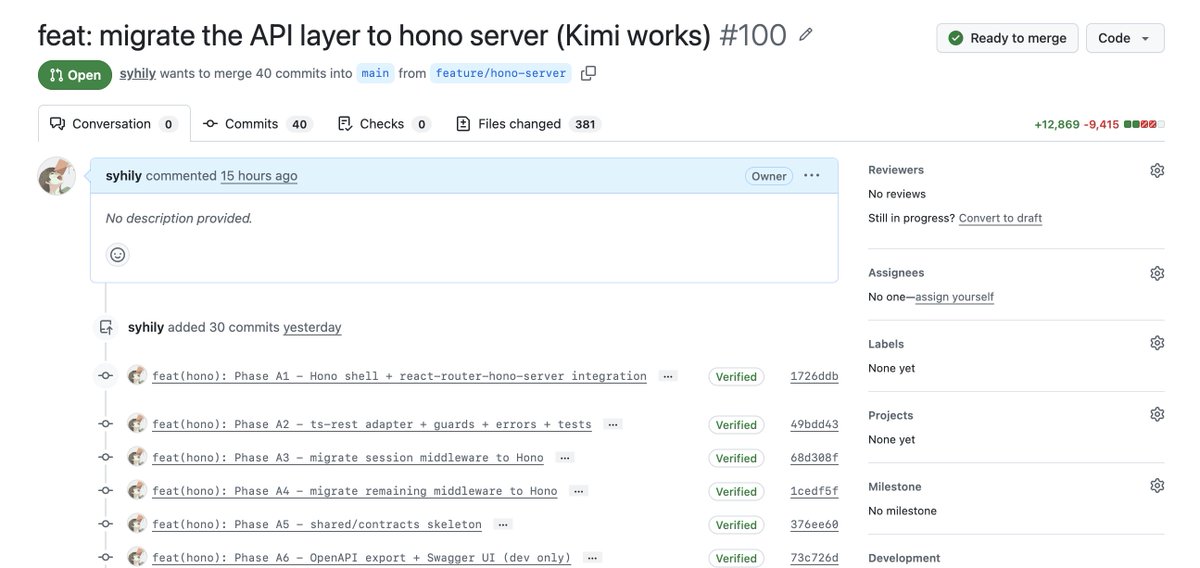Click the avatar on Phase A4 commit
The height and width of the screenshot is (568, 1200).
(137, 491)
